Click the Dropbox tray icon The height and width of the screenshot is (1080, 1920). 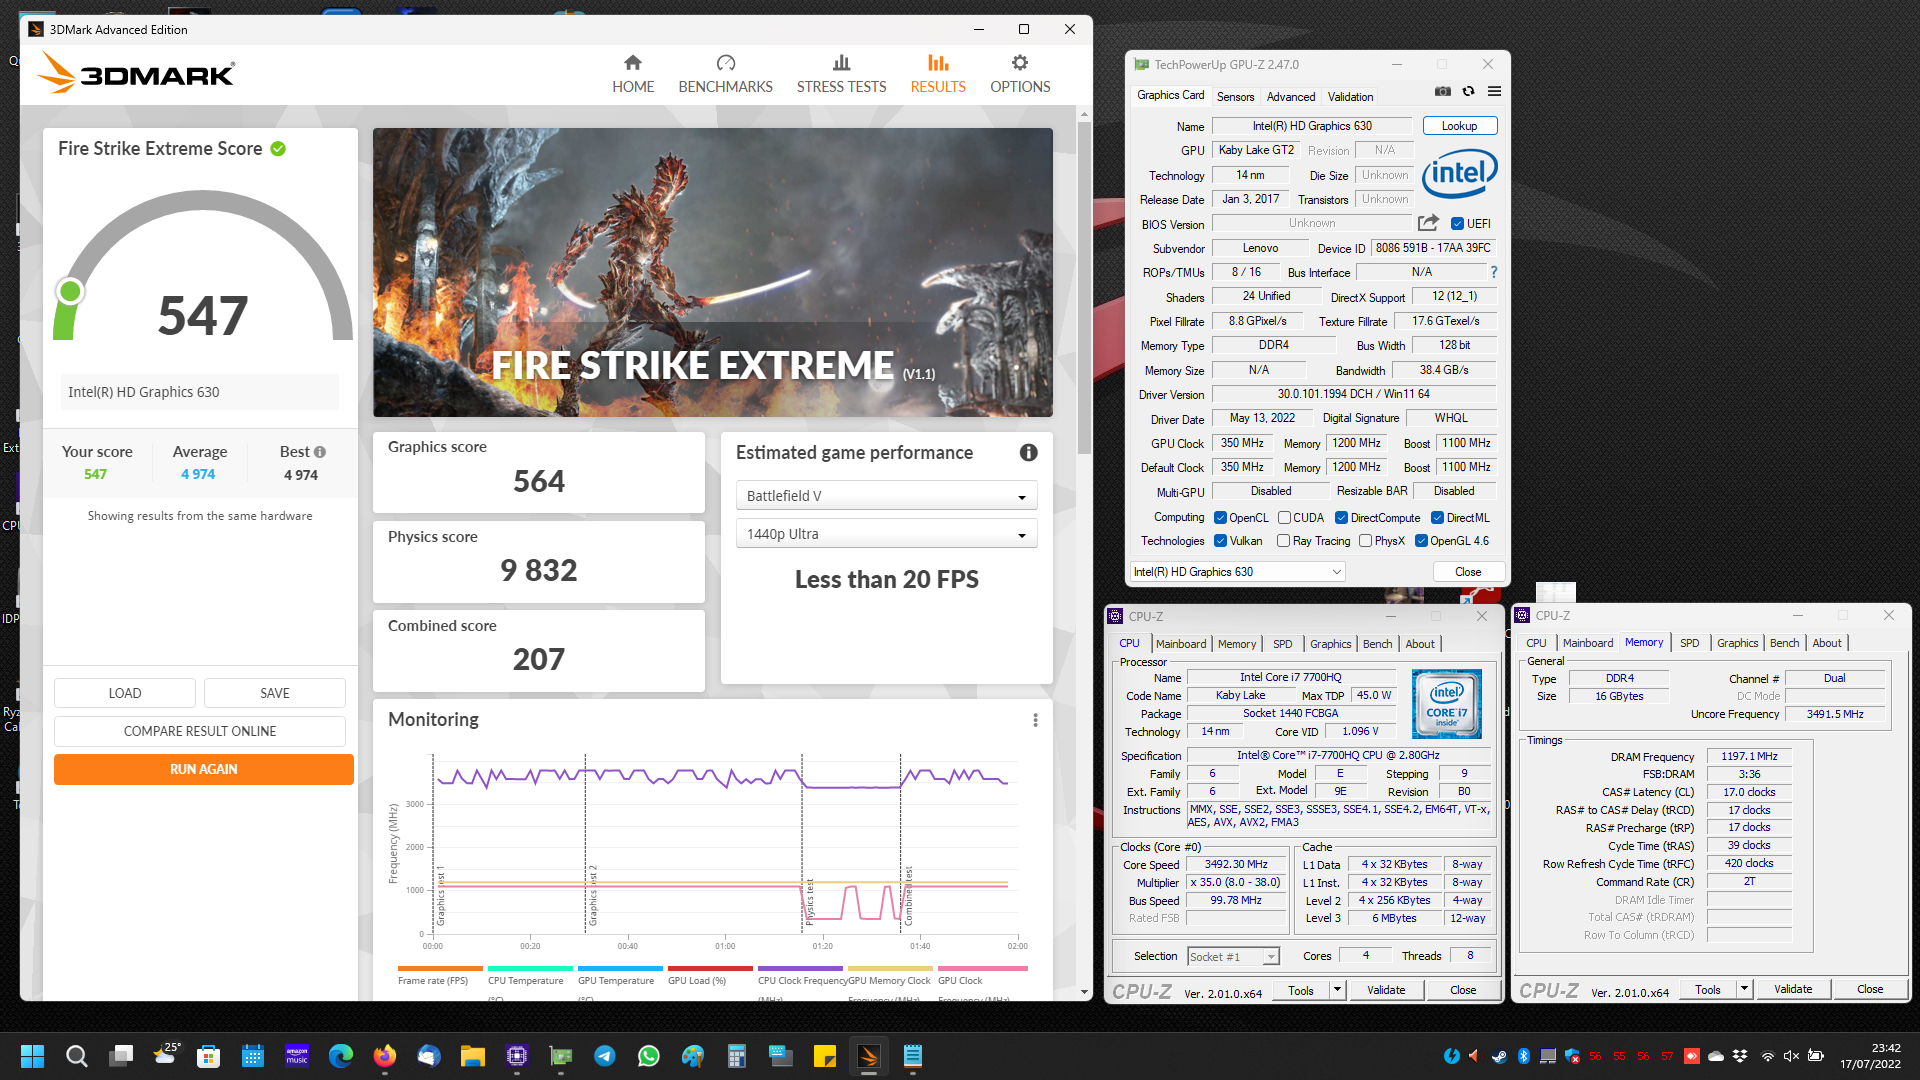point(1740,1056)
